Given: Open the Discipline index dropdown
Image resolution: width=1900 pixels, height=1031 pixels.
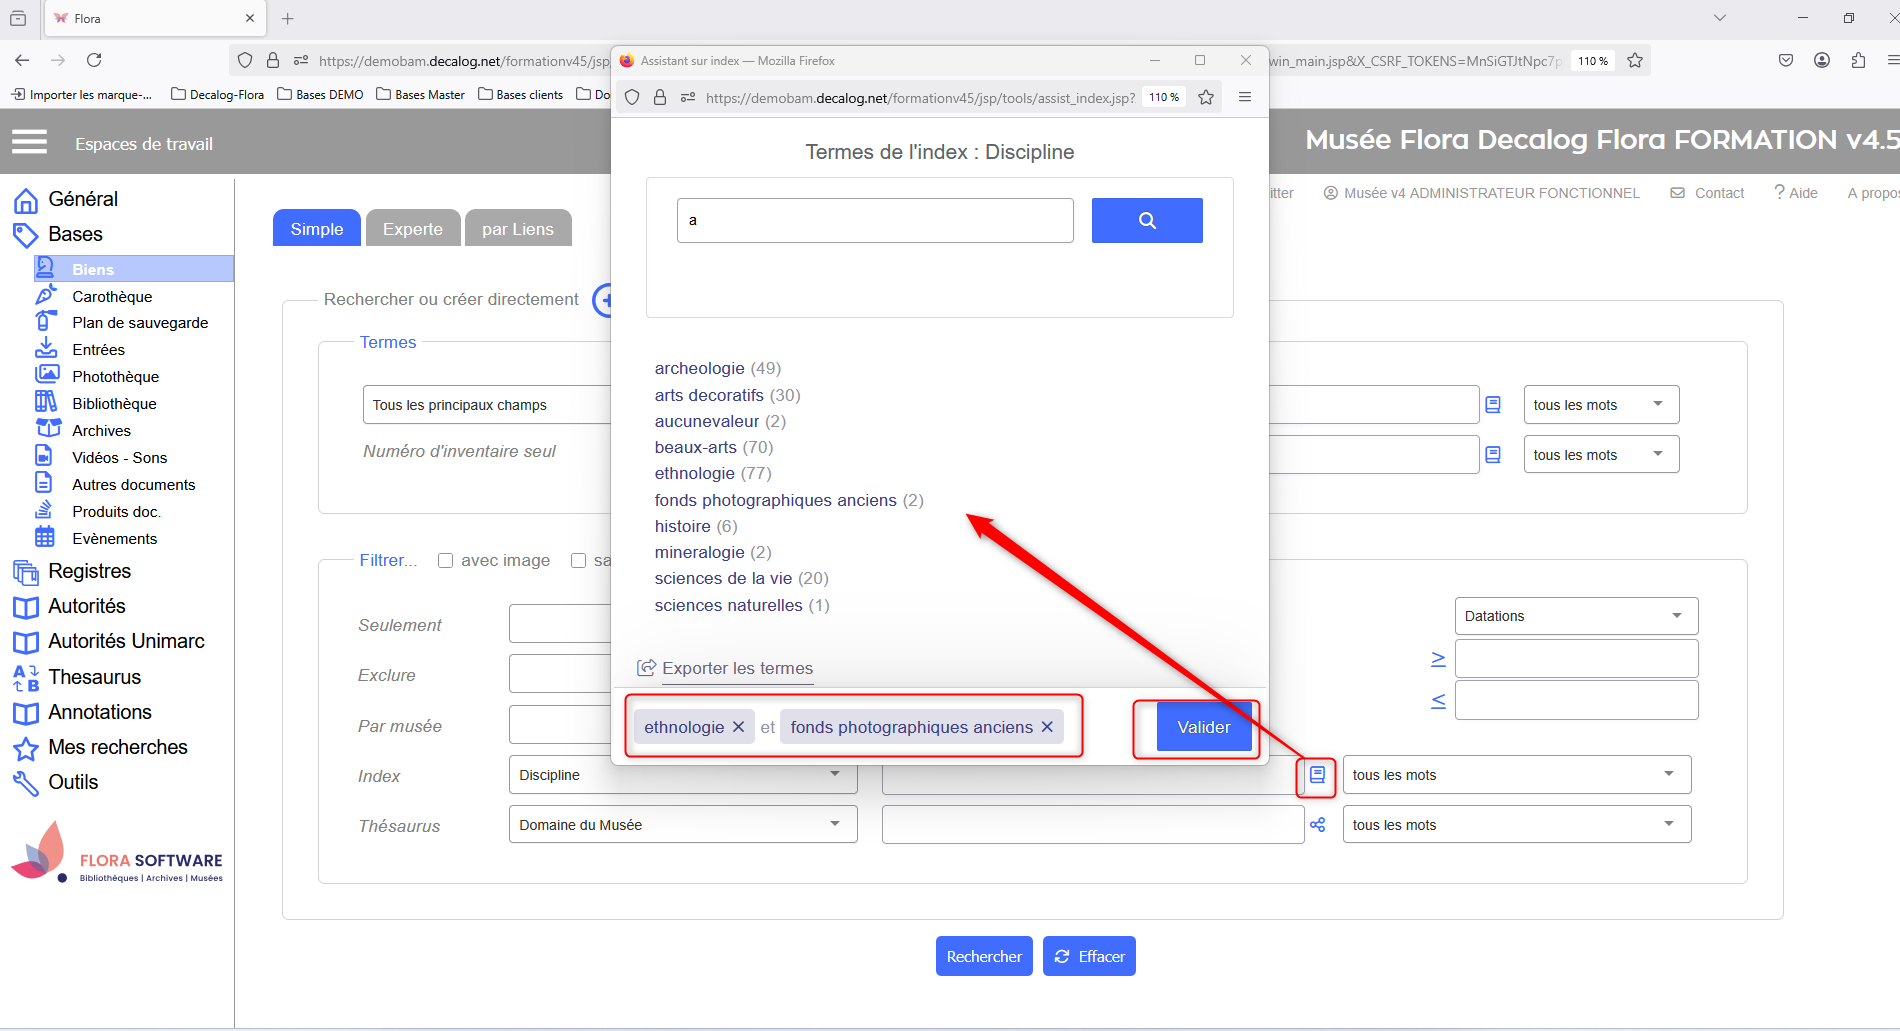Looking at the screenshot, I should [x=682, y=775].
